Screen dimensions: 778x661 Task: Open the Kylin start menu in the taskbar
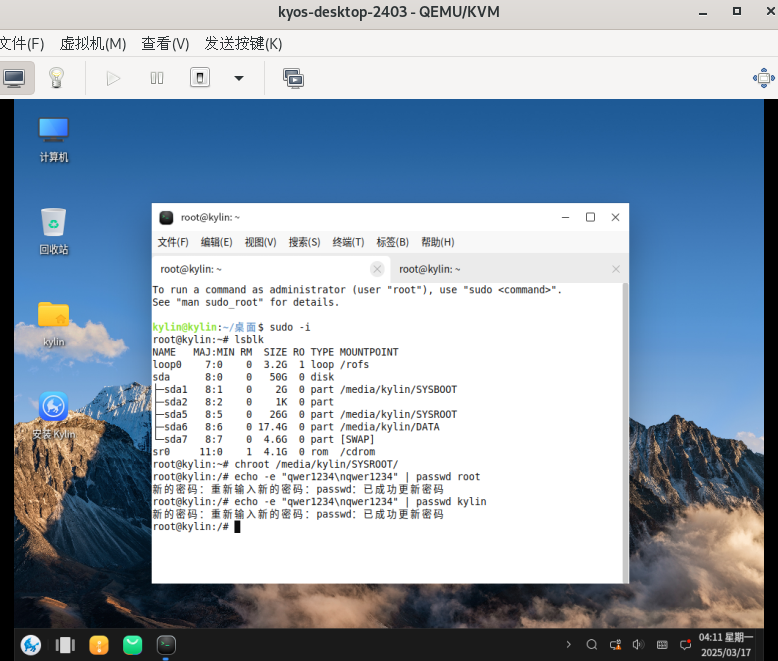tap(31, 645)
